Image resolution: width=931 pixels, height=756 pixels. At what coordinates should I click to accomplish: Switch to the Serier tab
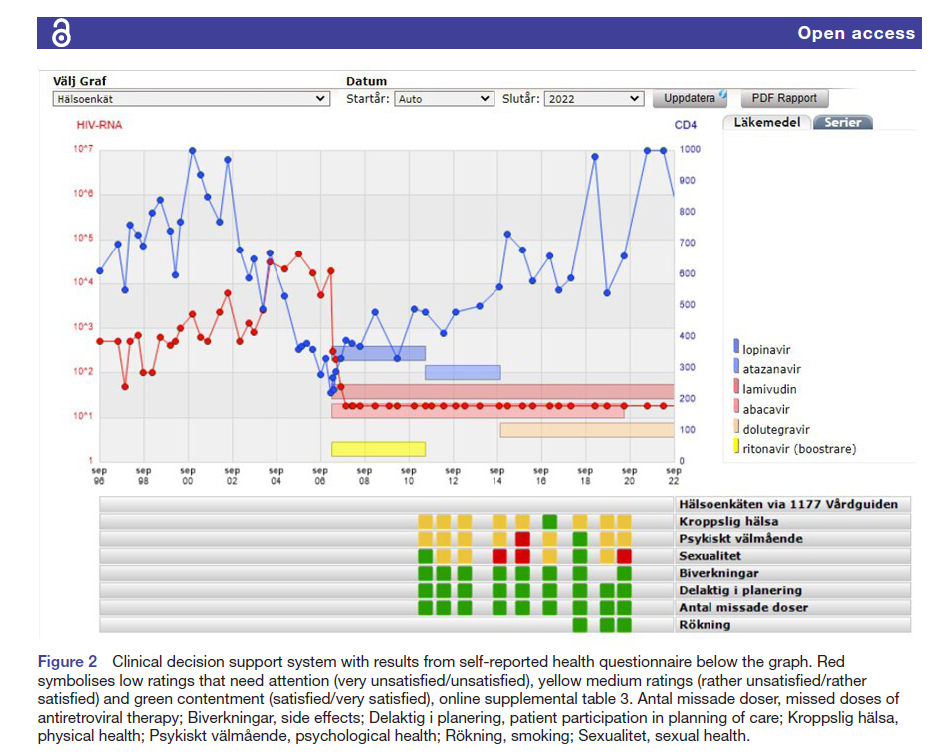[842, 122]
